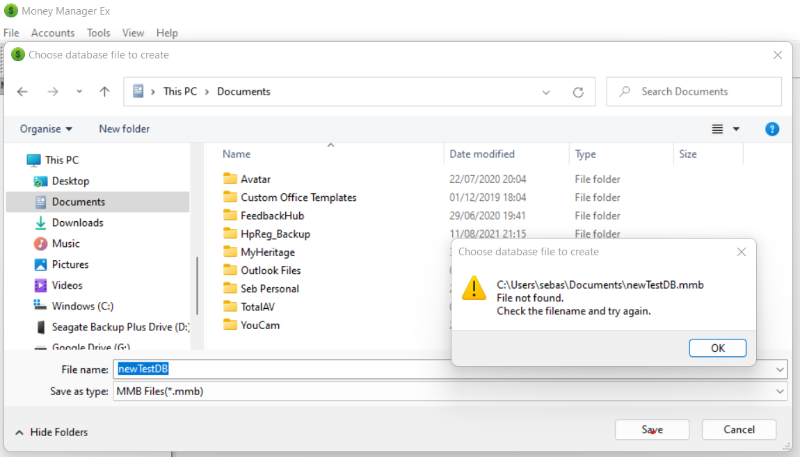
Task: Close the File not found warning dialog
Action: (x=741, y=252)
